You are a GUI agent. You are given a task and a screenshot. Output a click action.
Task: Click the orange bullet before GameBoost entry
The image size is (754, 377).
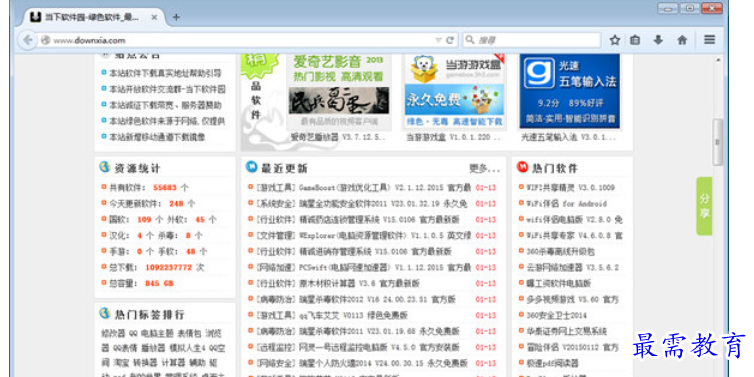point(250,187)
